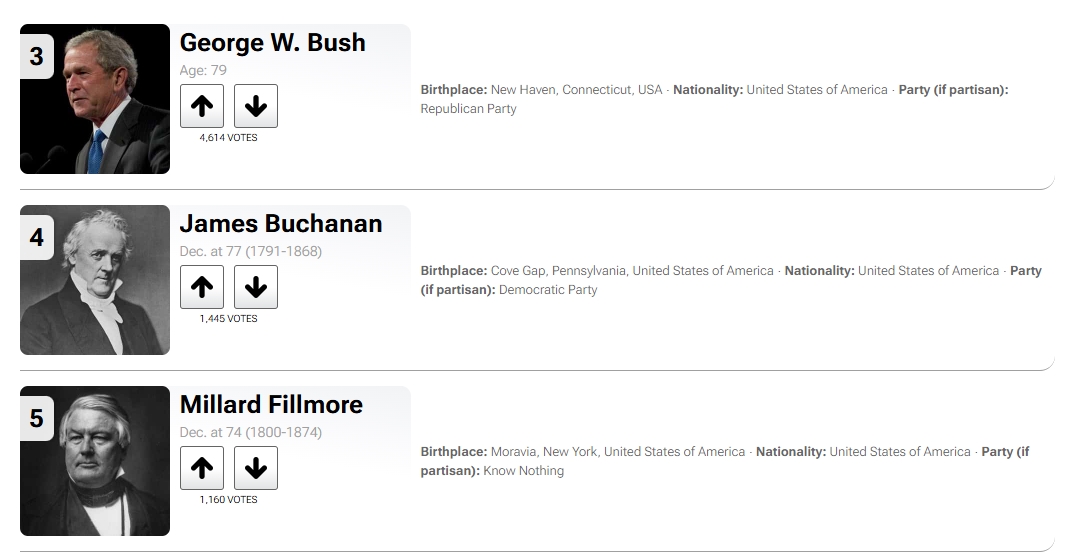
Task: Downvote James Buchanan
Action: [x=256, y=287]
